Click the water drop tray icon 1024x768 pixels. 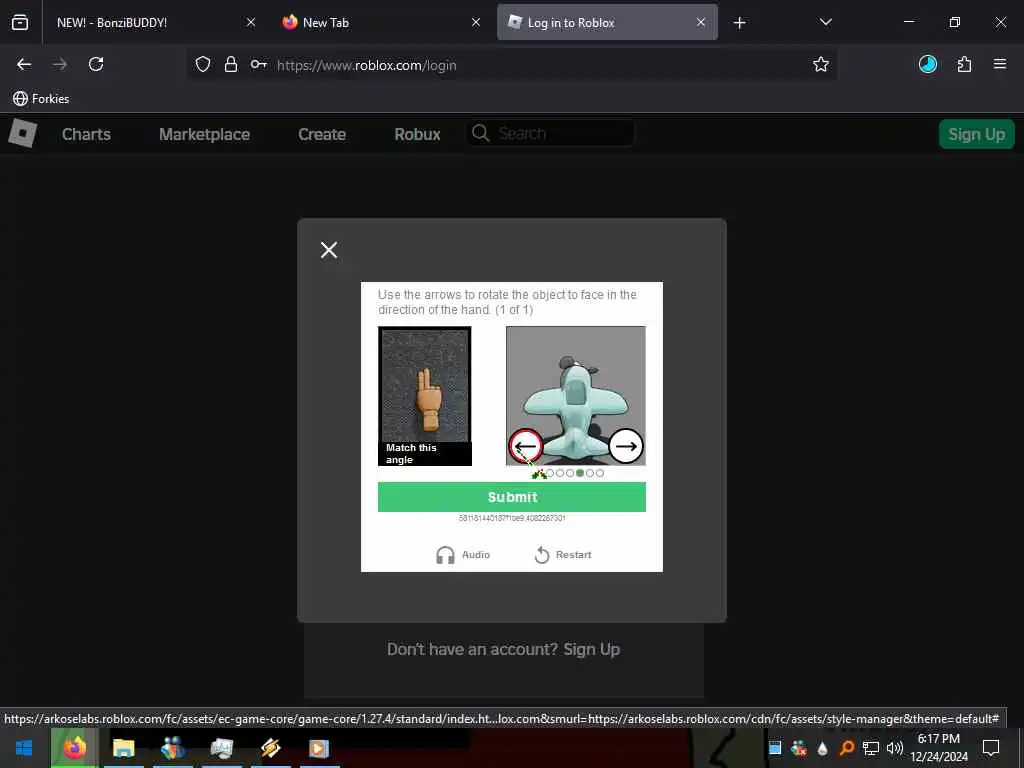click(822, 748)
